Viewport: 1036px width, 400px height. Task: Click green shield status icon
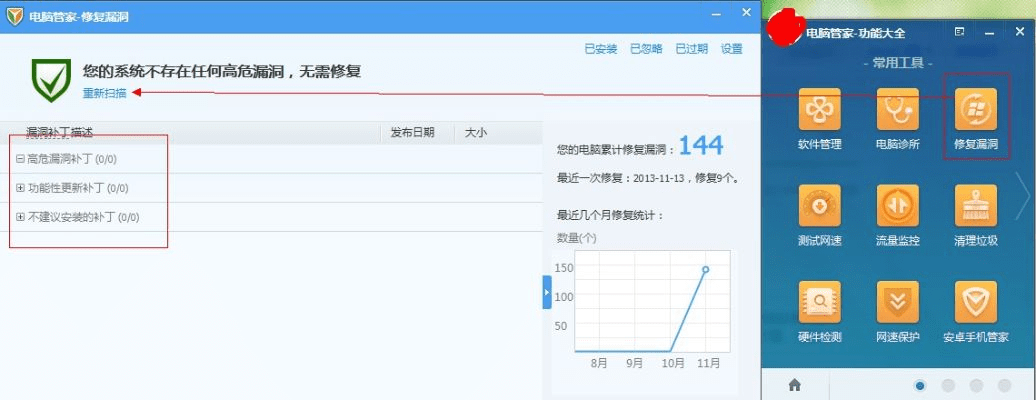[52, 80]
